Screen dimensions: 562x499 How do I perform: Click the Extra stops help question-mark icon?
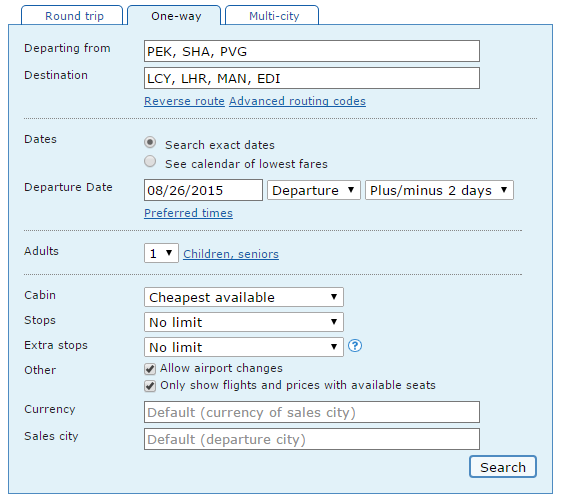[x=355, y=346]
